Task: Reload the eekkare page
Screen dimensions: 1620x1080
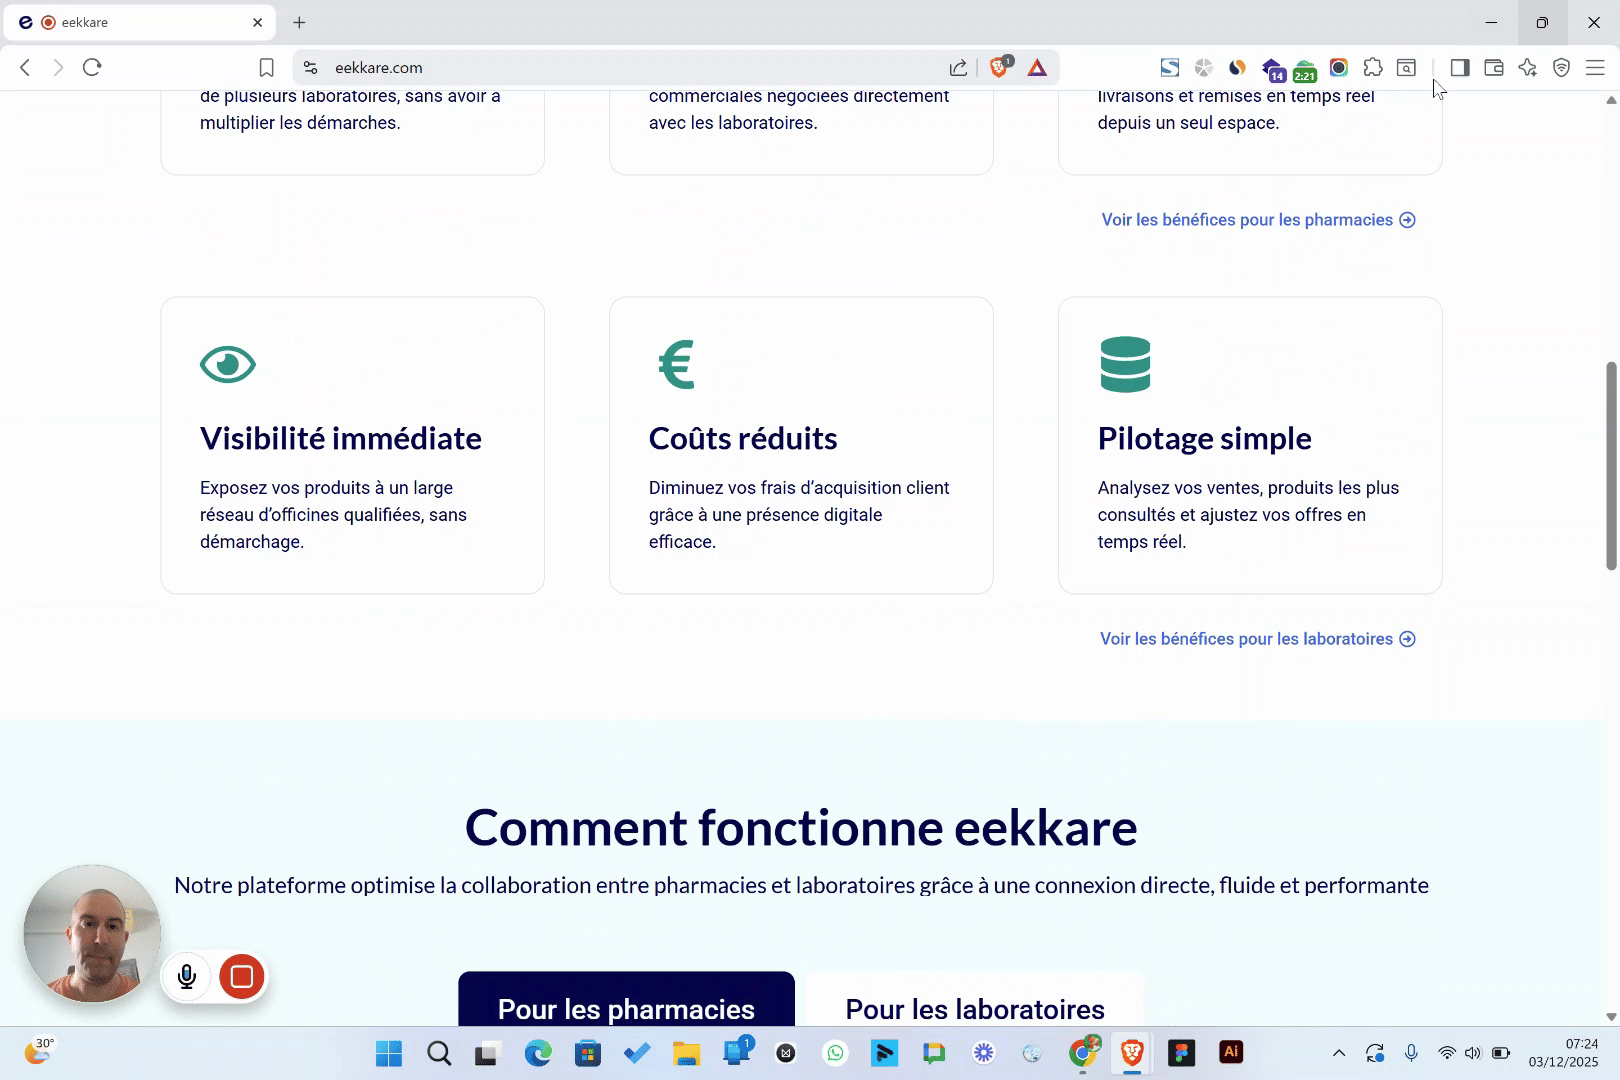Action: click(x=92, y=67)
